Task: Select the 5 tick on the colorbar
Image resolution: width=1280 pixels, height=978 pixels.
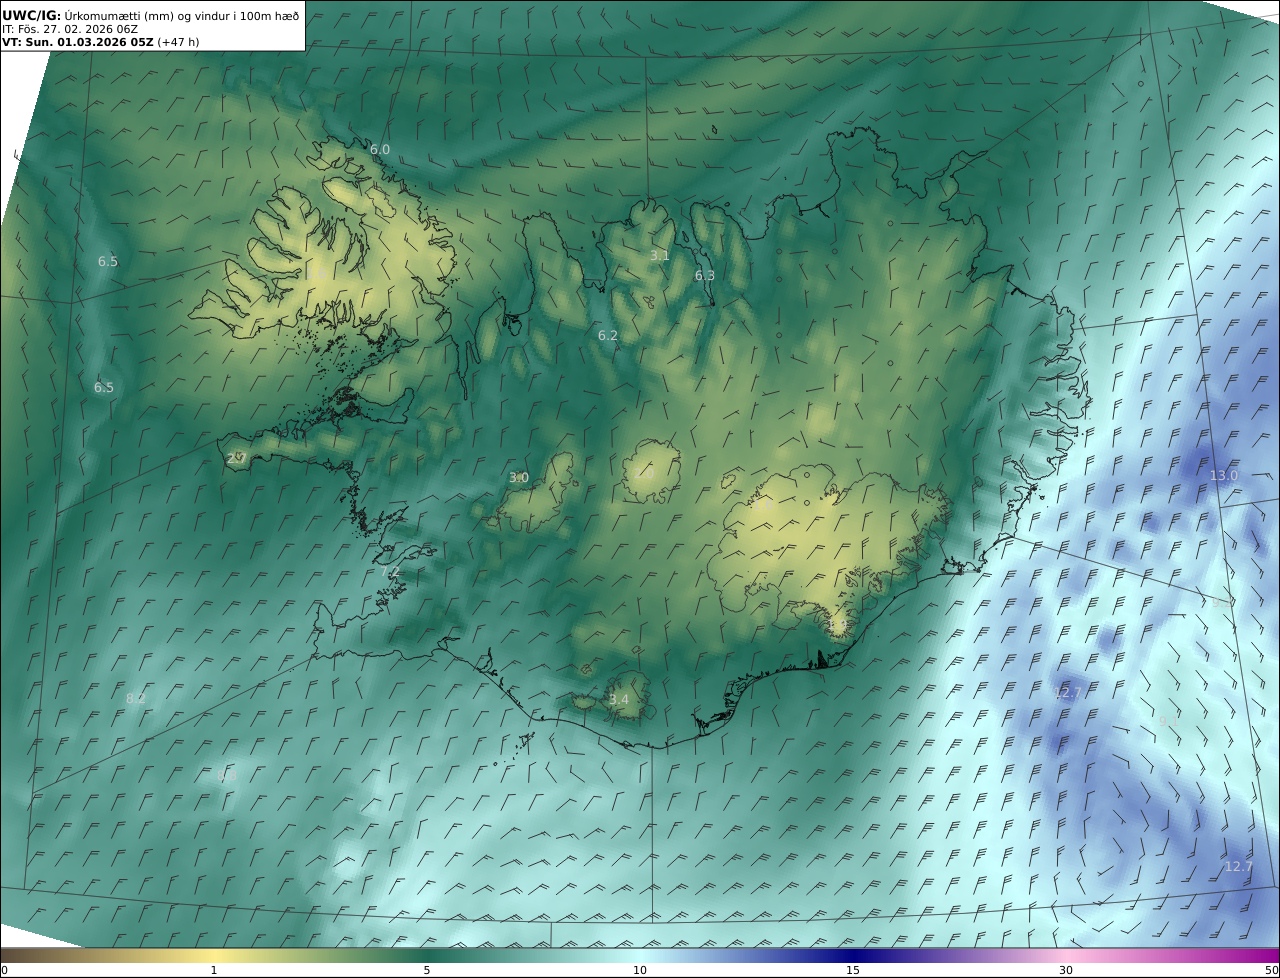Action: pos(427,970)
